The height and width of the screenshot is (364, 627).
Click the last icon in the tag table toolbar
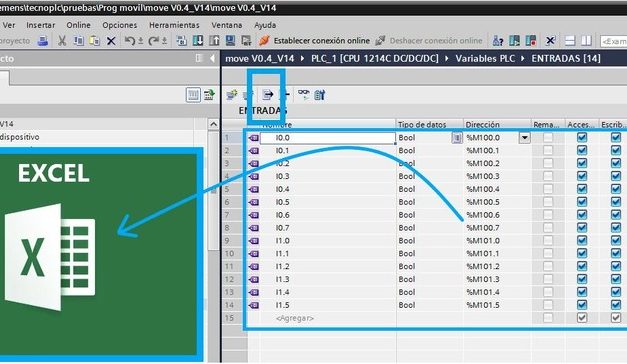319,95
